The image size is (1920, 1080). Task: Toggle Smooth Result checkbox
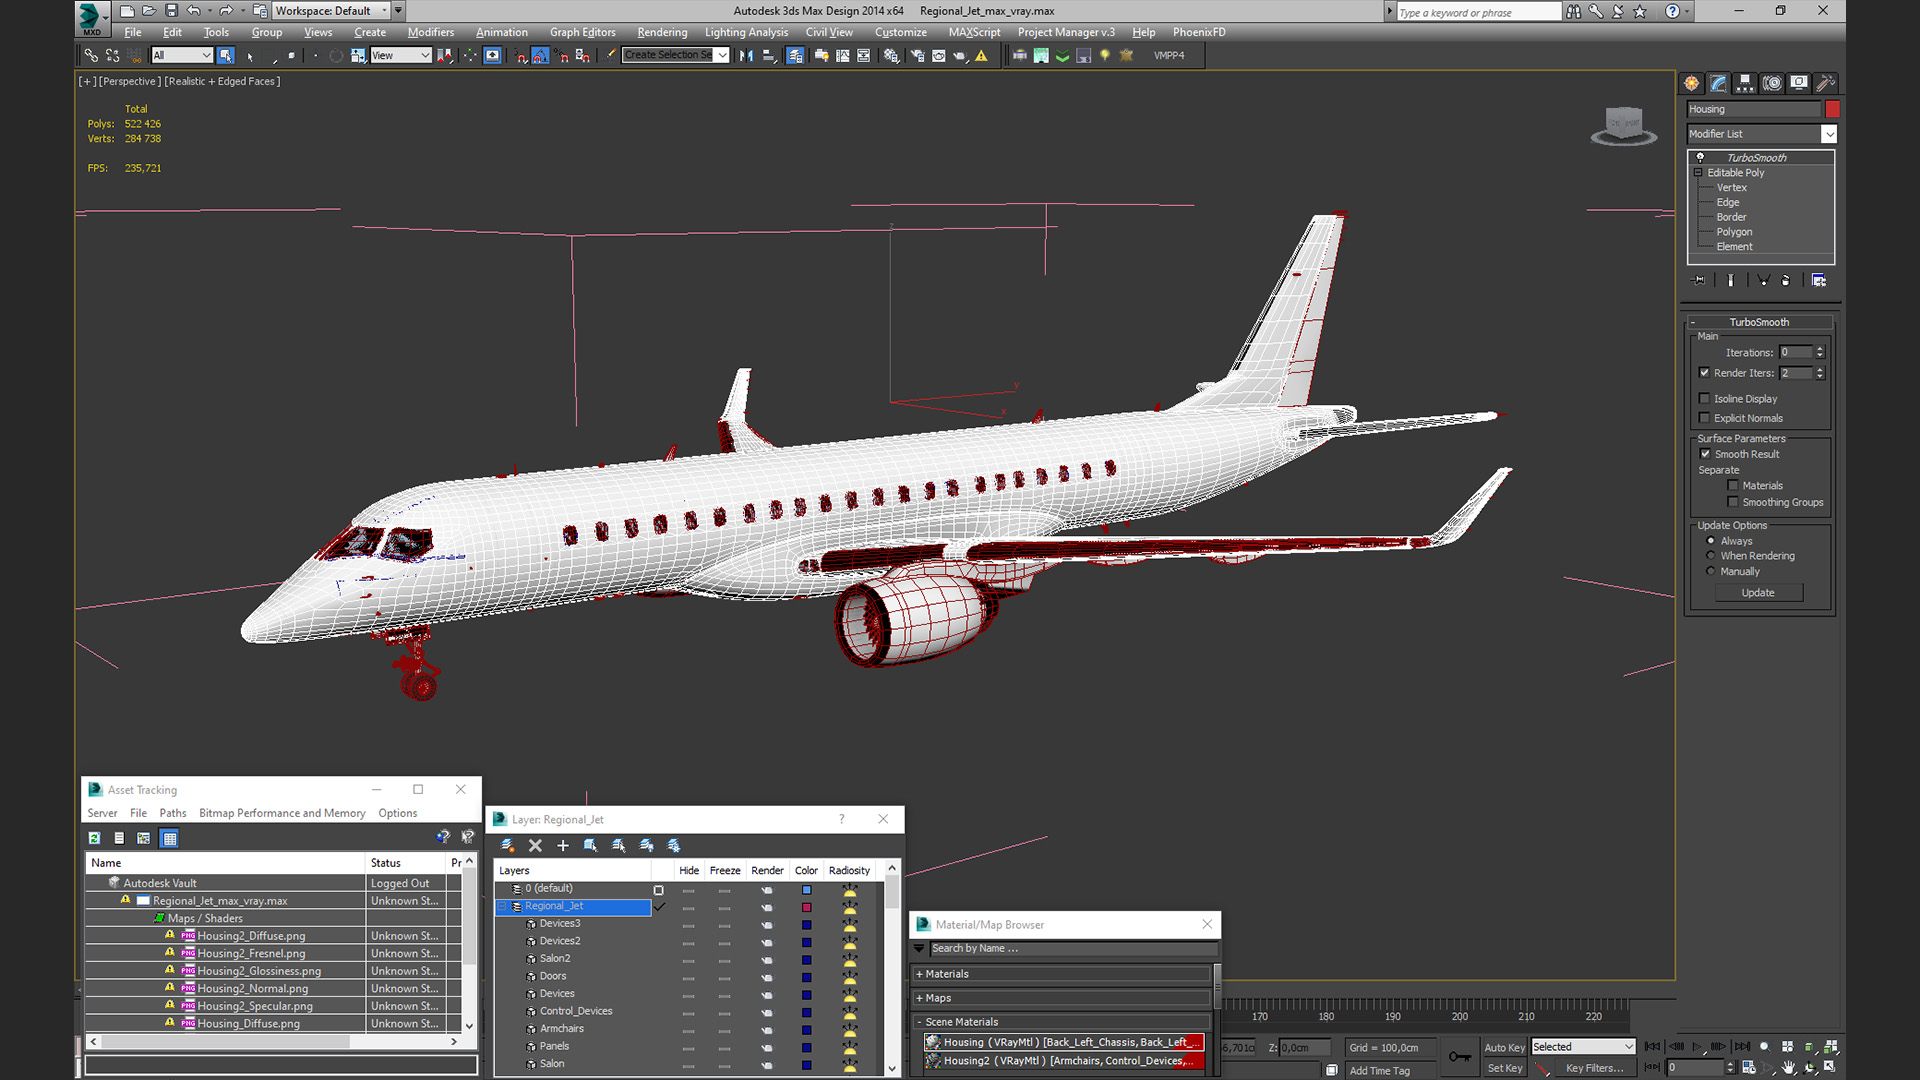(x=1706, y=454)
